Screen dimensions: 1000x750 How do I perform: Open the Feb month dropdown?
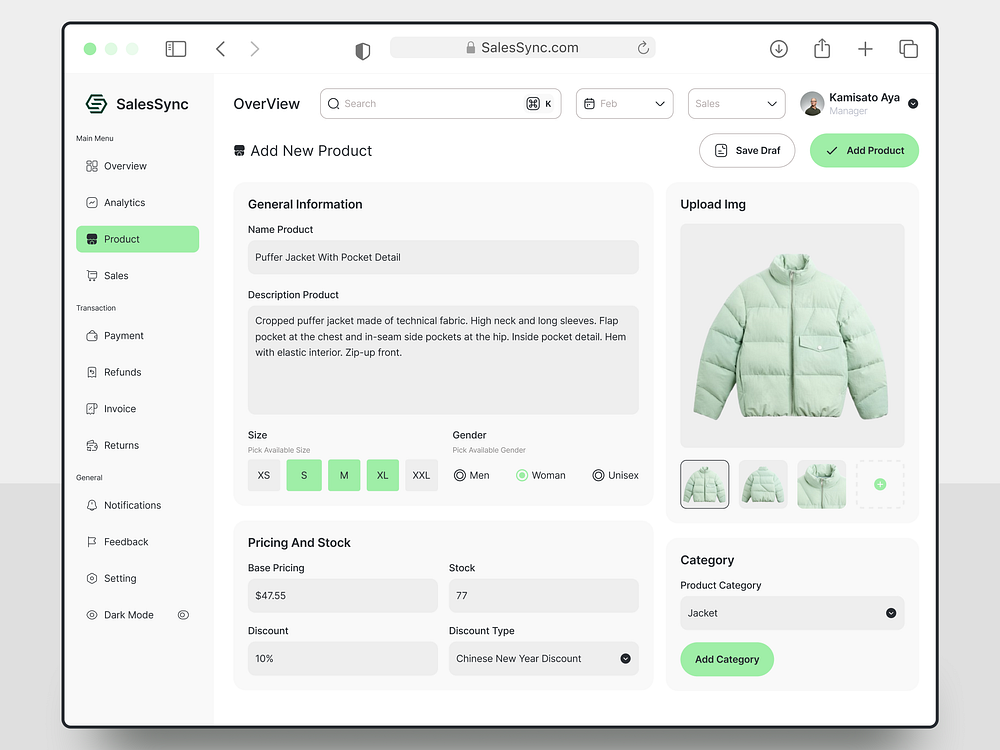click(624, 103)
